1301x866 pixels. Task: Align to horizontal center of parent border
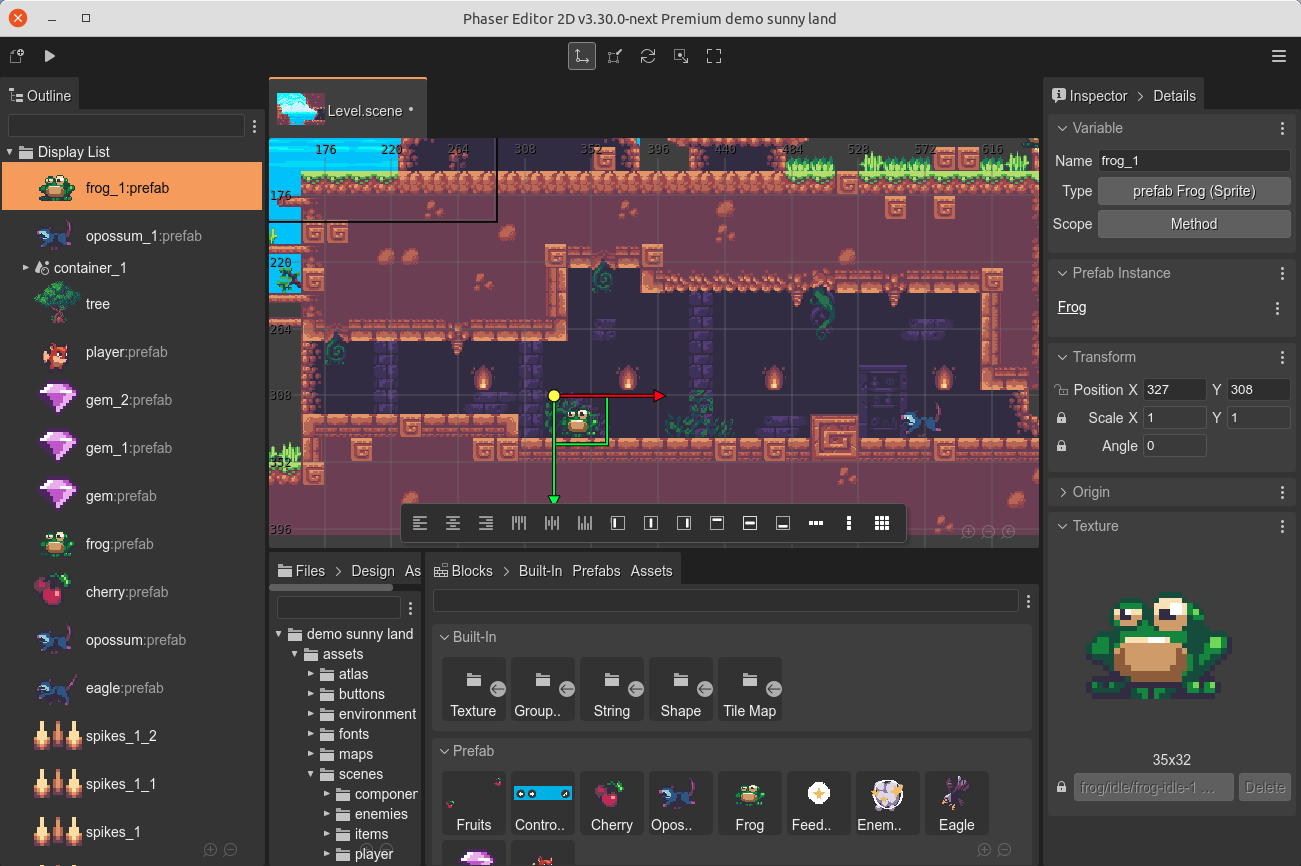pos(651,523)
